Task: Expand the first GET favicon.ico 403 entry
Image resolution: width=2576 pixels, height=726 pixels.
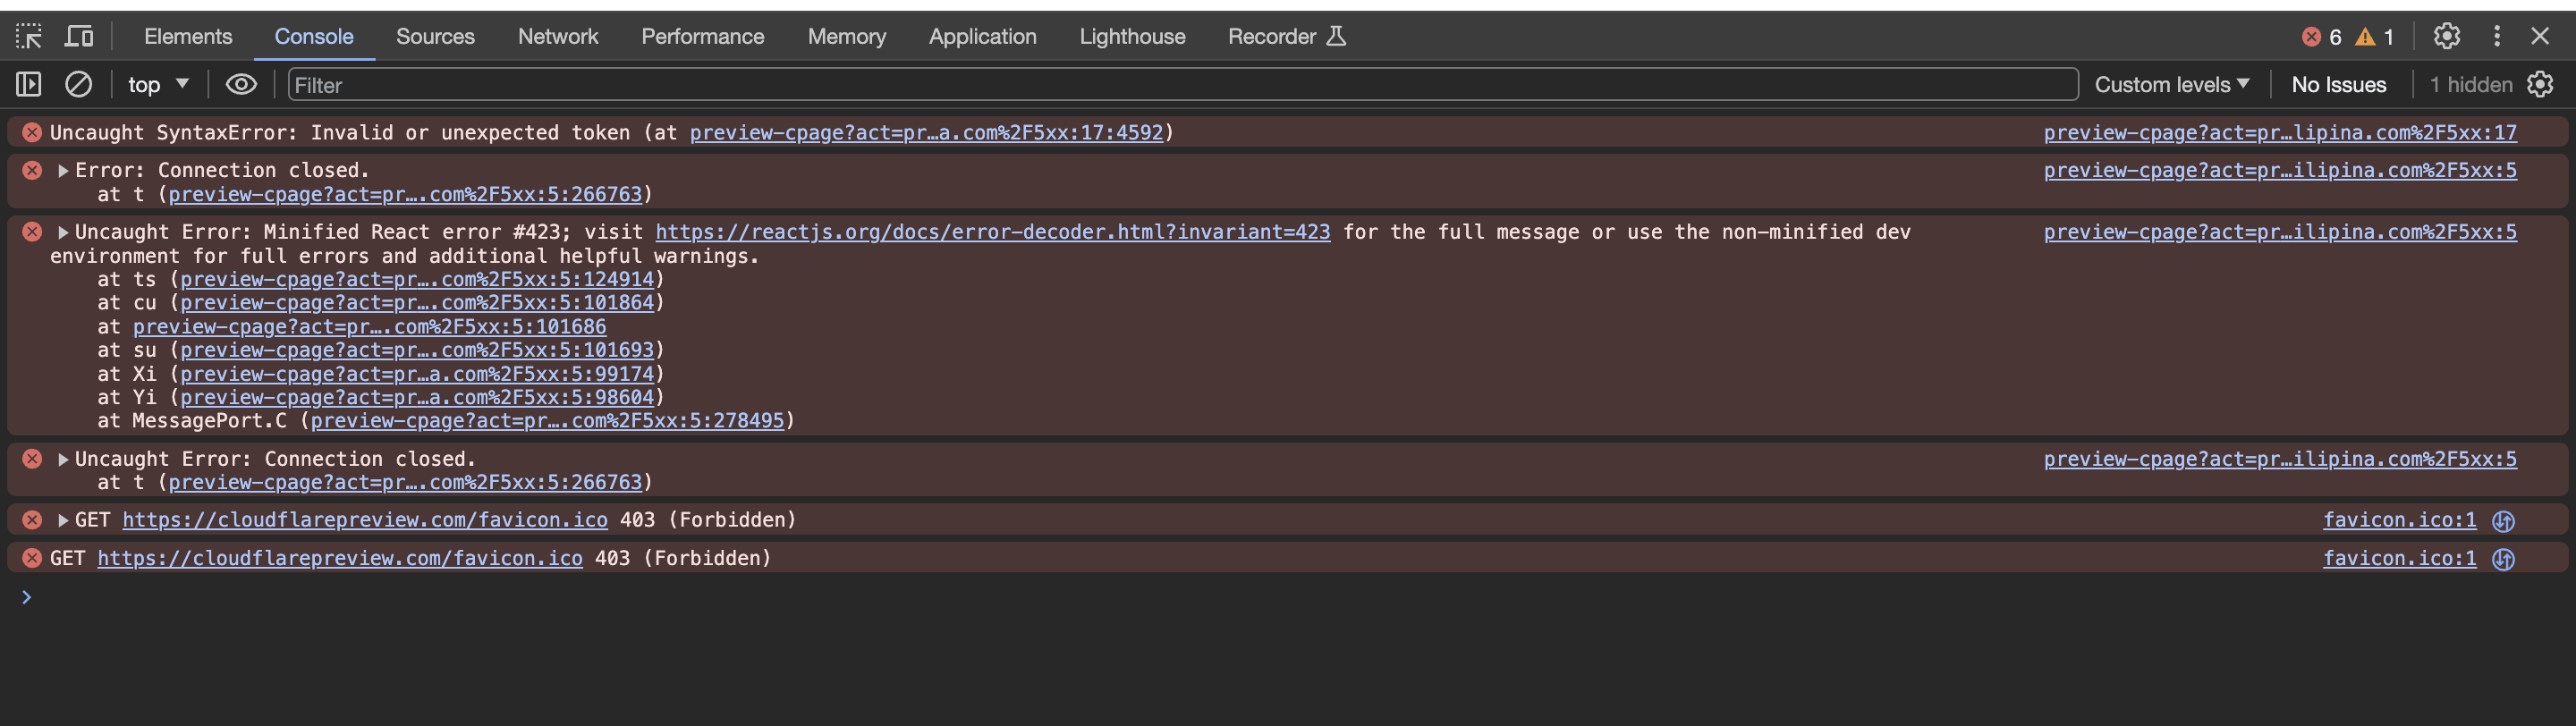Action: click(63, 520)
